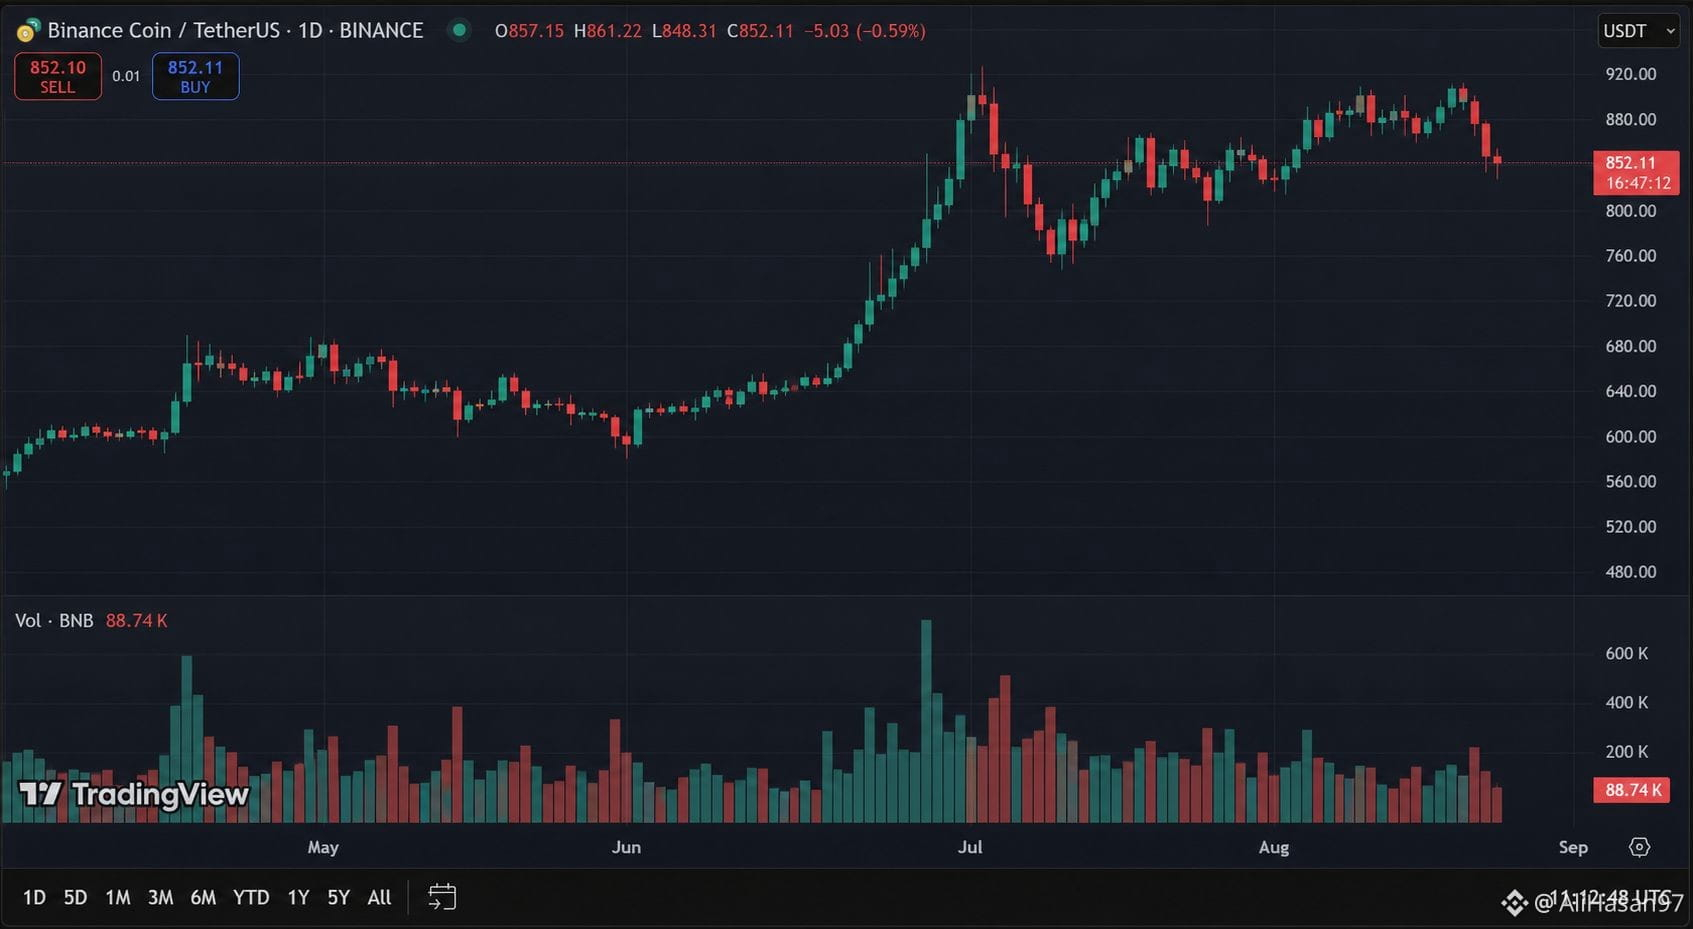The image size is (1693, 929).
Task: Click the red SELL button at 852.10
Action: [58, 76]
